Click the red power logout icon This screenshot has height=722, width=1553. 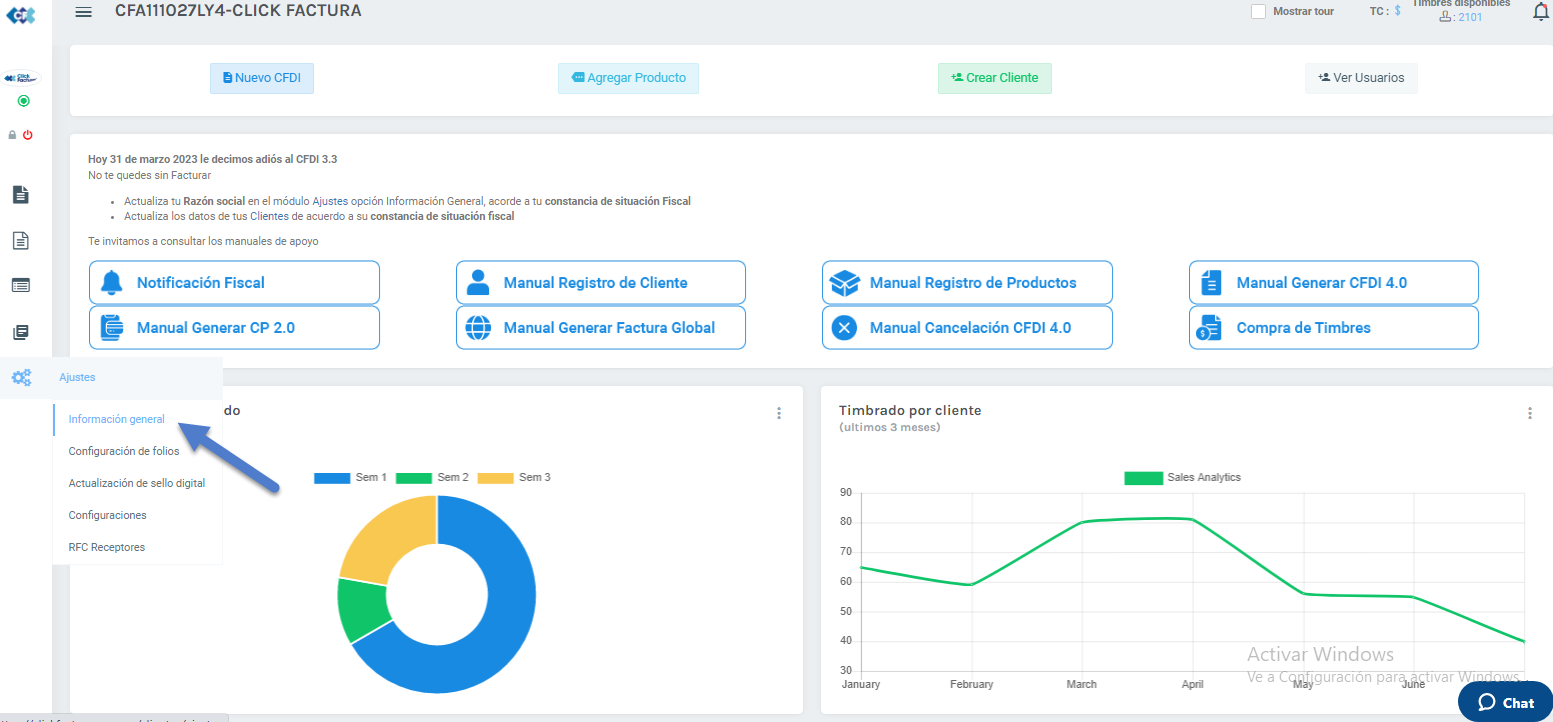28,135
